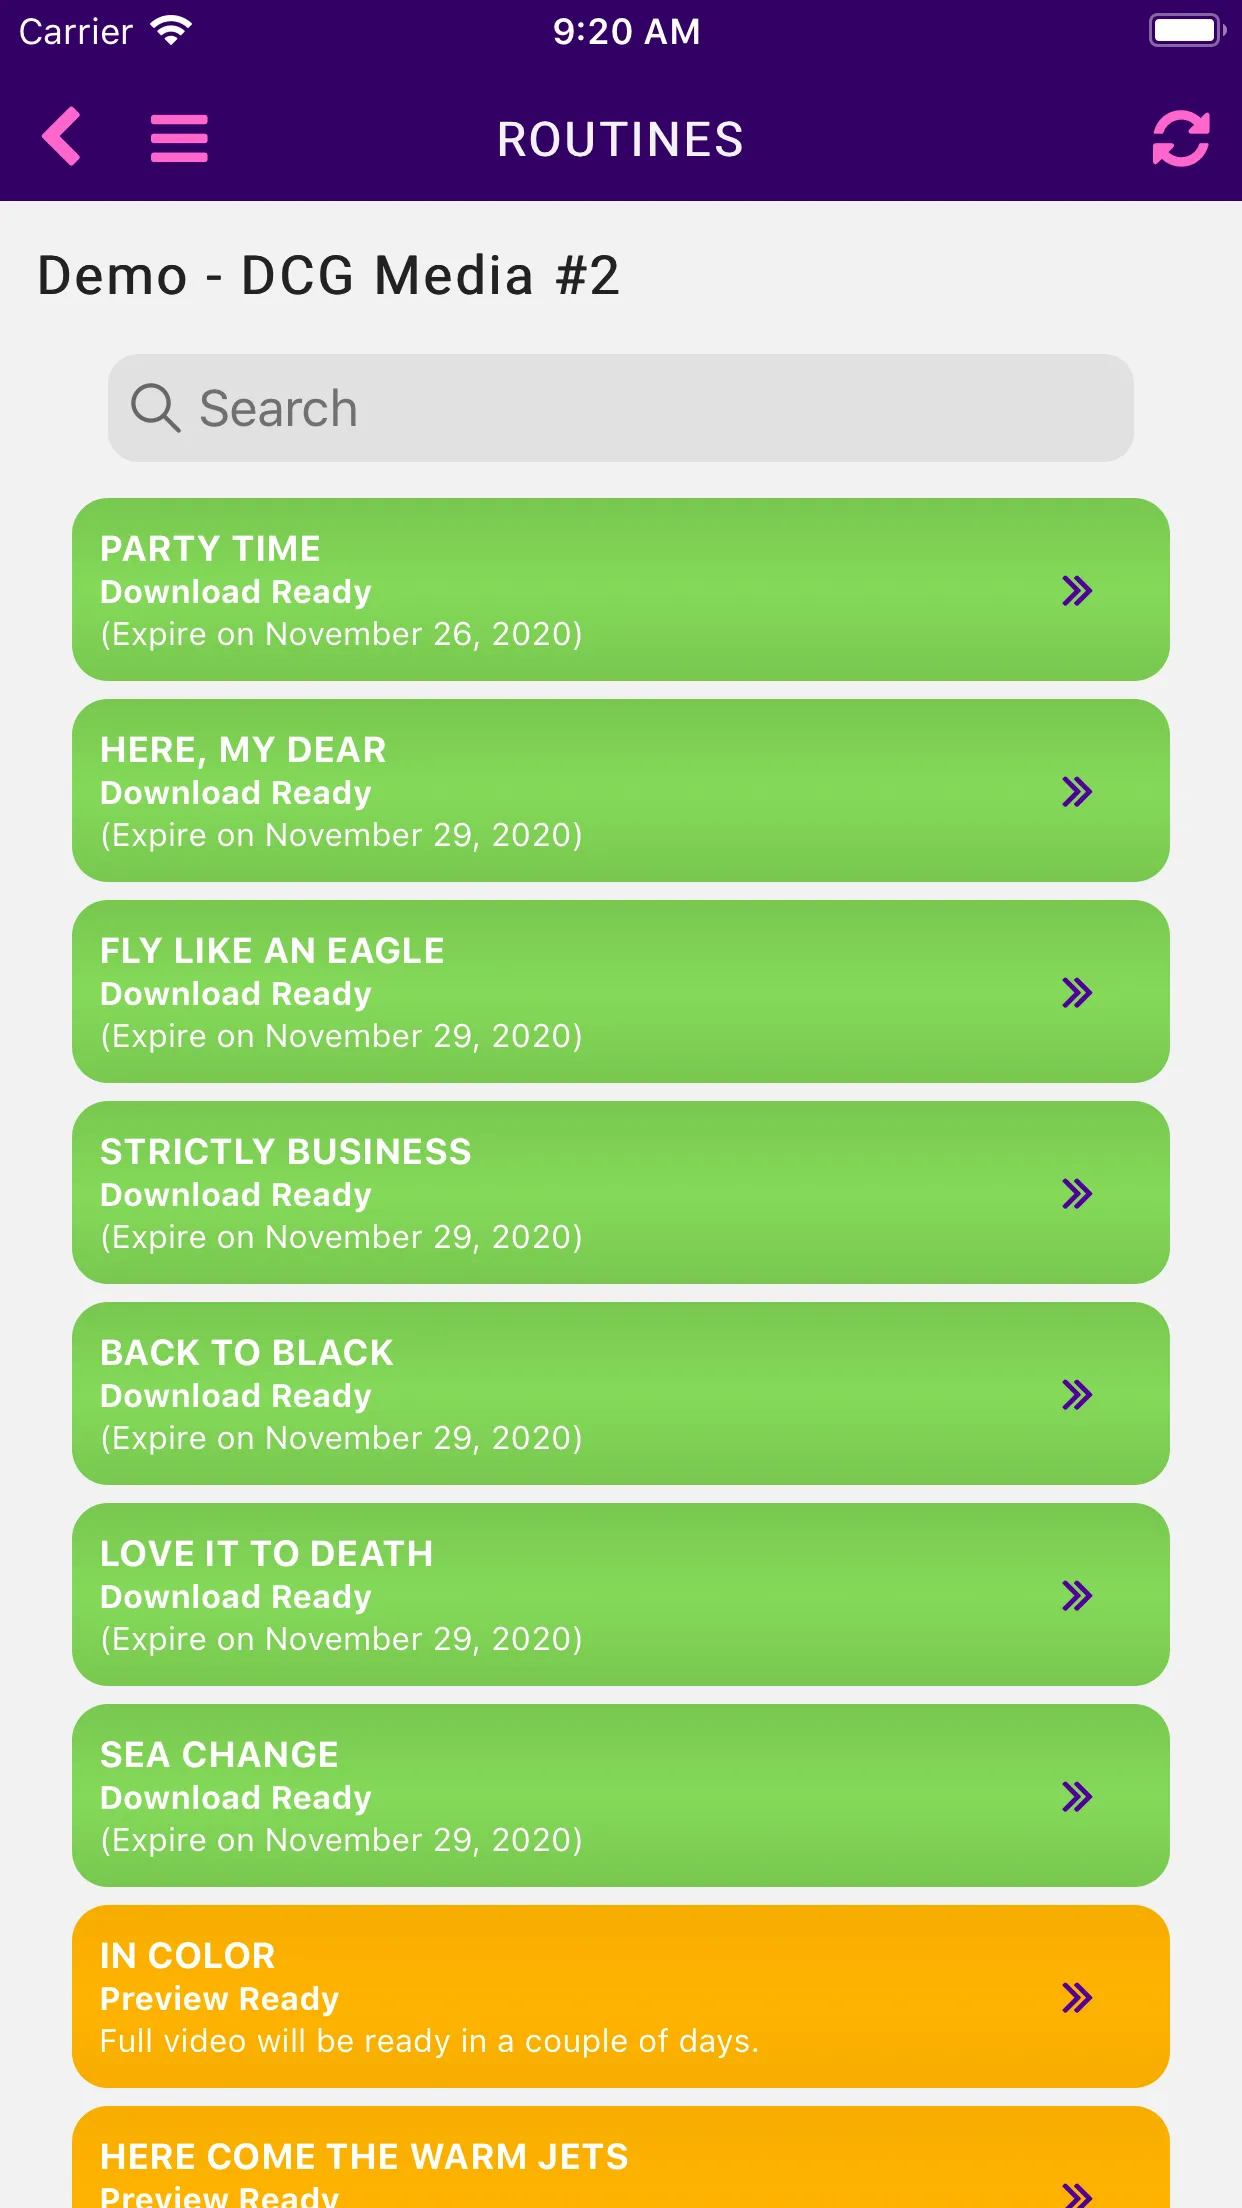Focus the Search routines field
Image resolution: width=1242 pixels, height=2208 pixels.
621,408
